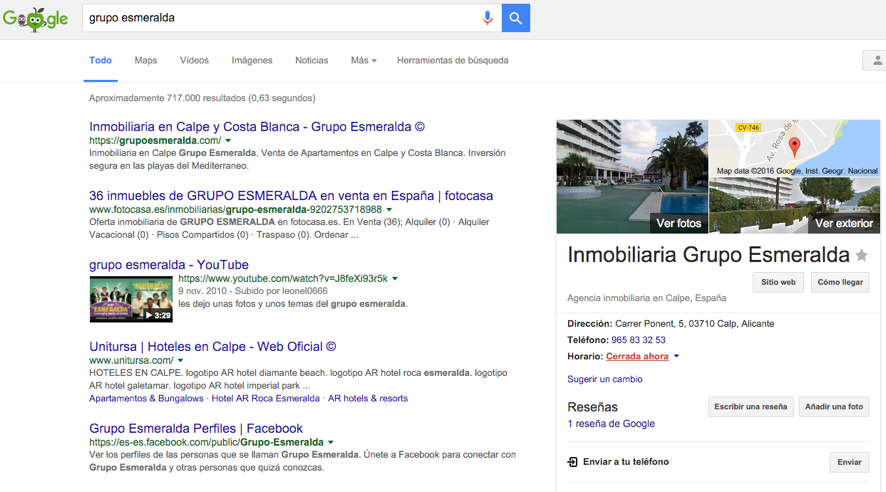Click the Escribir una reseña button
The height and width of the screenshot is (492, 886).
coord(750,407)
